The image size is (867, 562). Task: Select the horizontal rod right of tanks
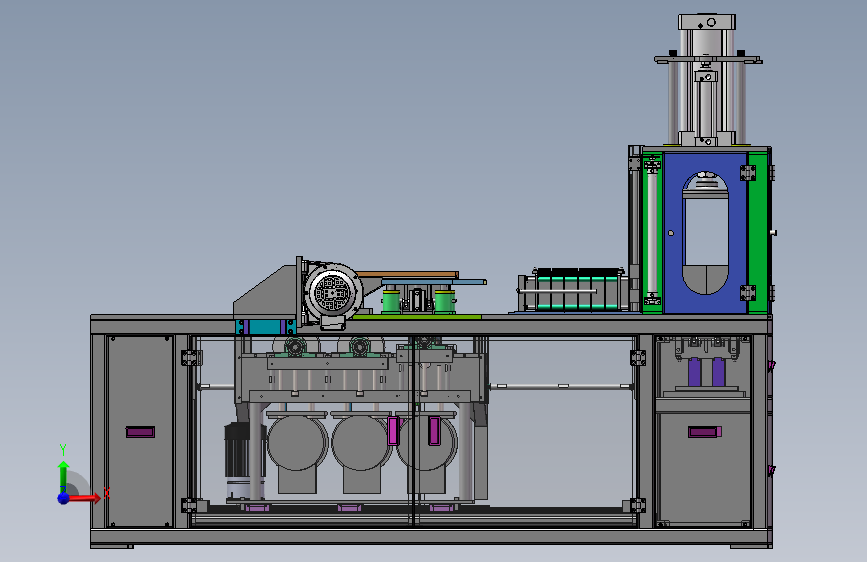(561, 386)
